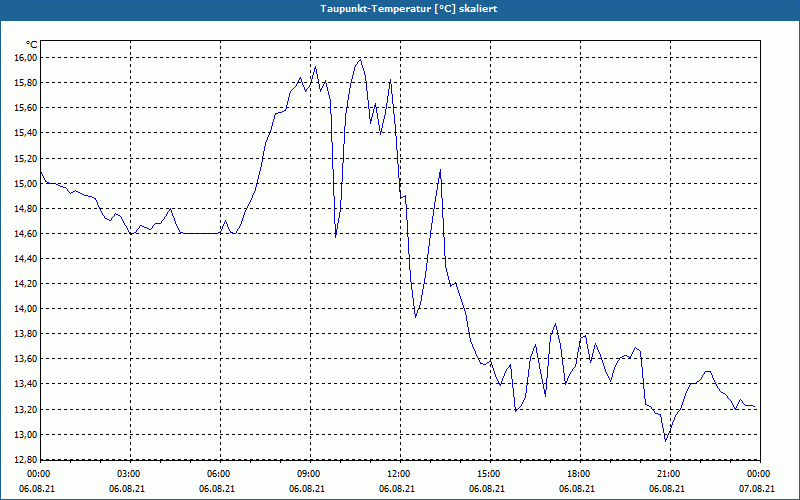Click the 06:00 time axis label
This screenshot has width=800, height=500.
coord(217,474)
